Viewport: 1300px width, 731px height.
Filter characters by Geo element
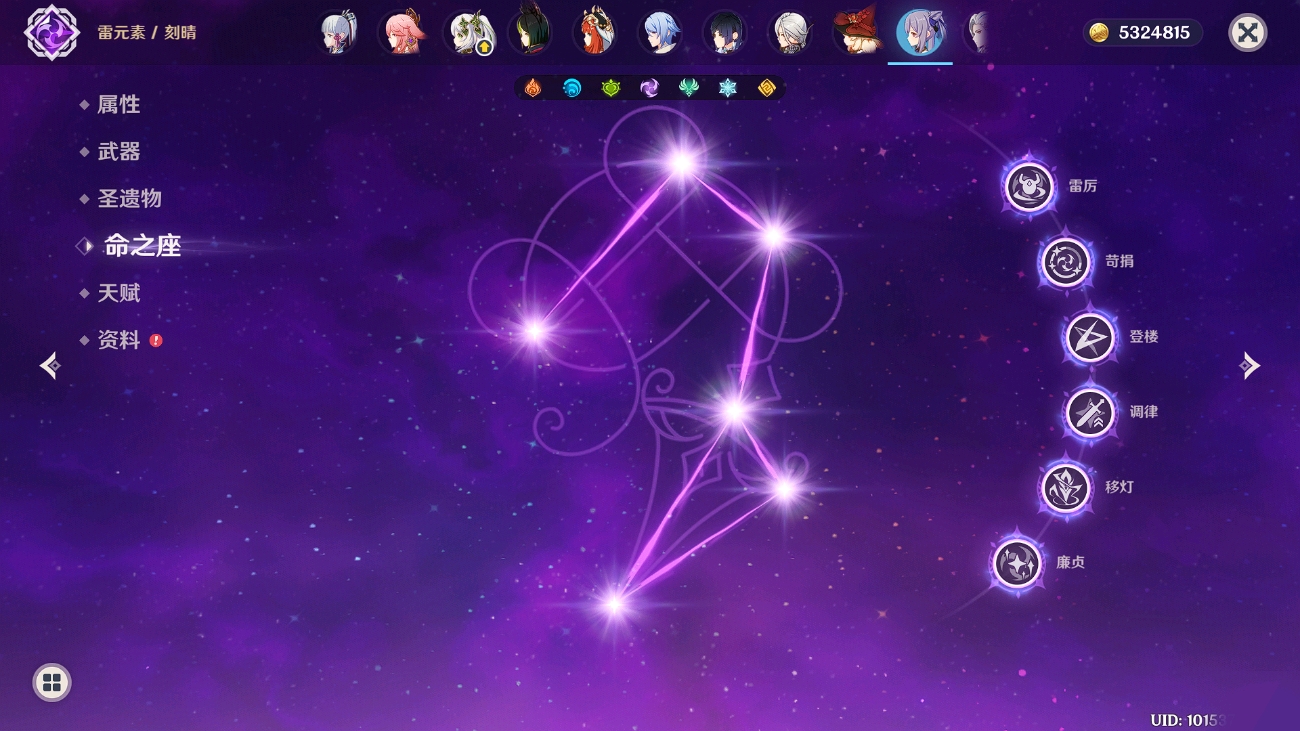pos(767,88)
